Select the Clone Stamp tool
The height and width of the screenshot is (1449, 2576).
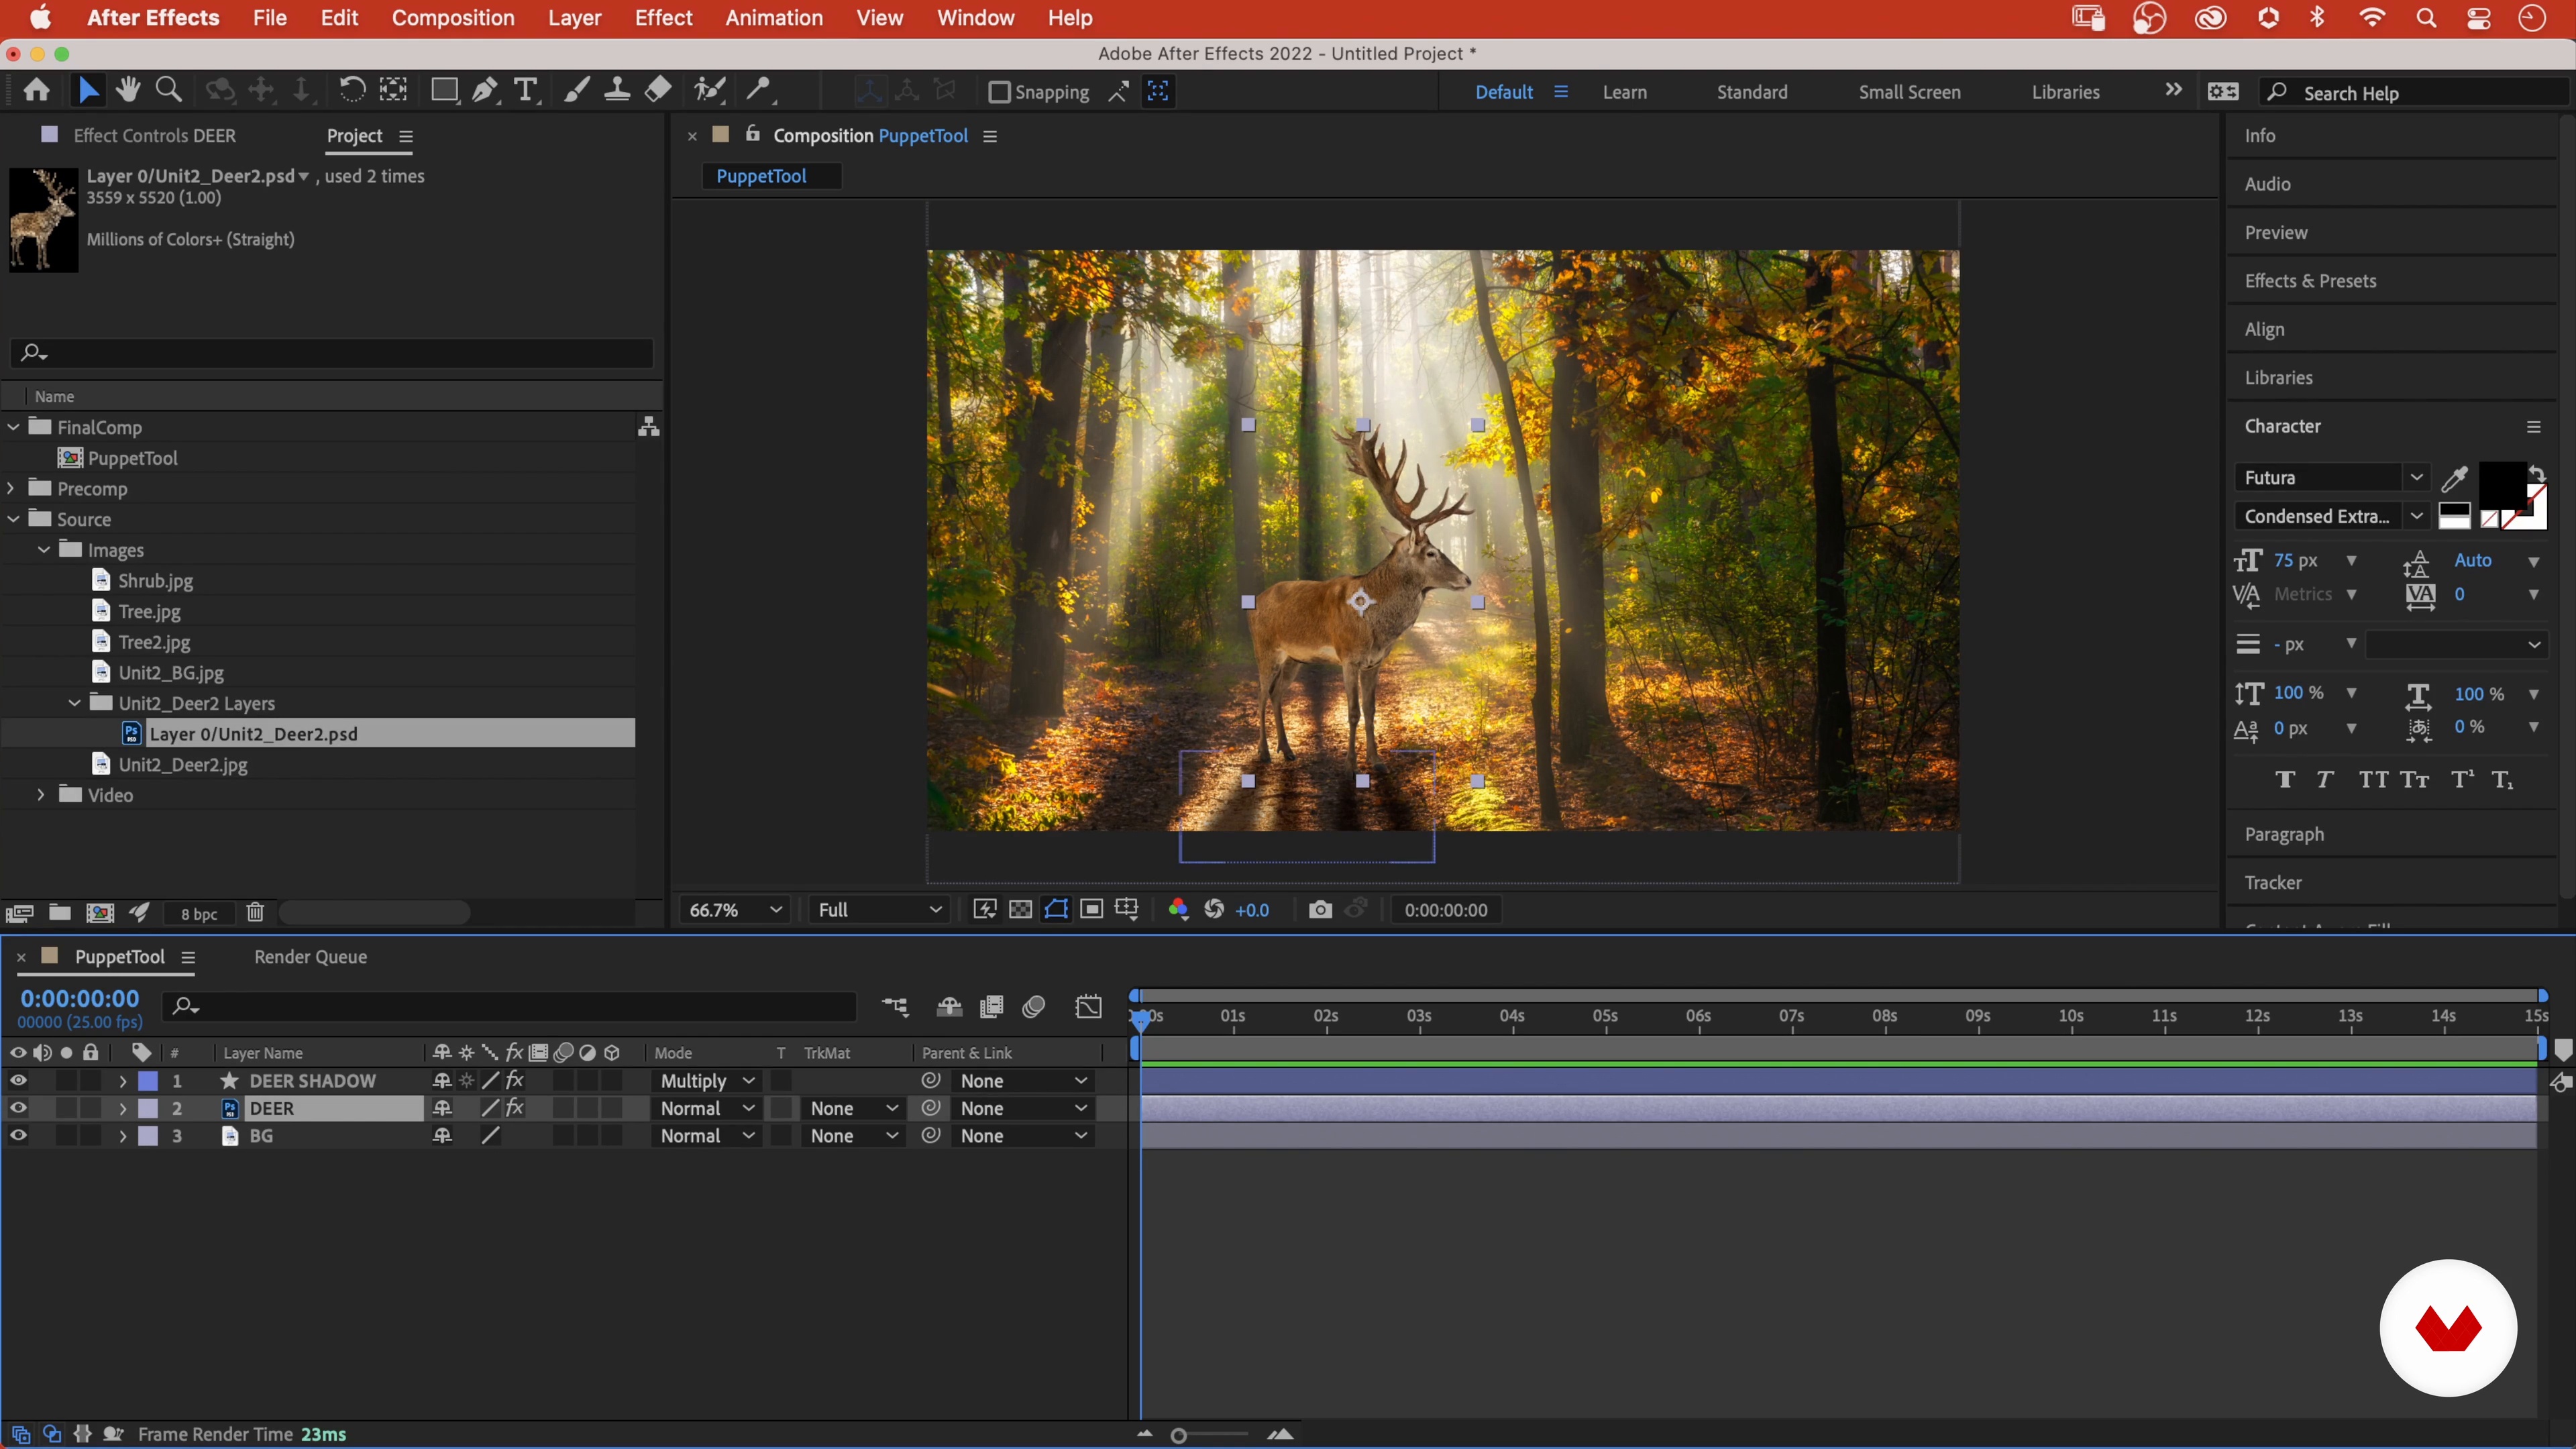(x=617, y=91)
